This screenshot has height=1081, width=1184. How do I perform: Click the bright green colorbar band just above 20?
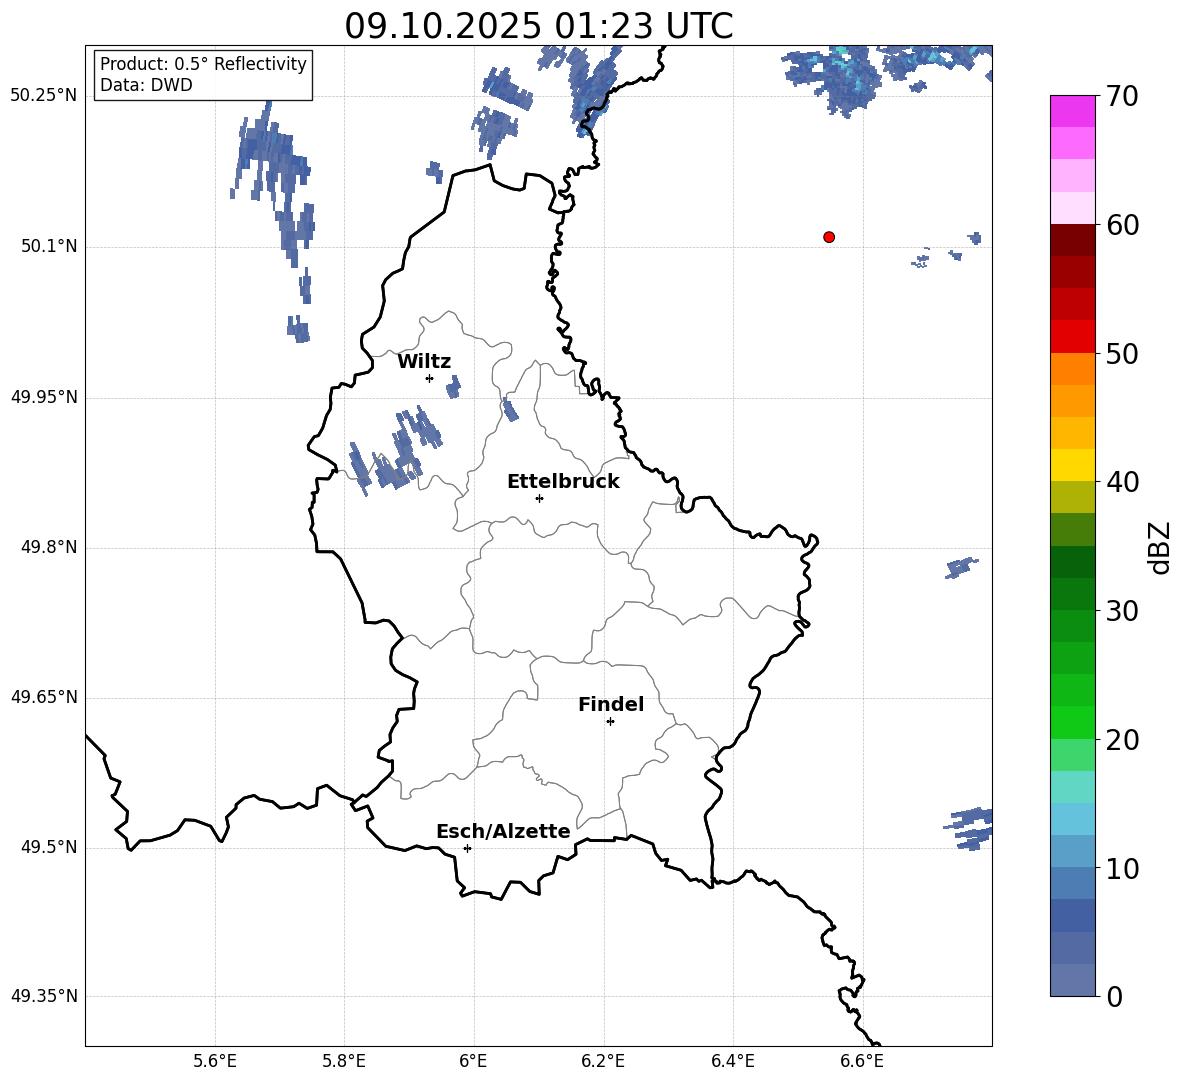point(1072,722)
